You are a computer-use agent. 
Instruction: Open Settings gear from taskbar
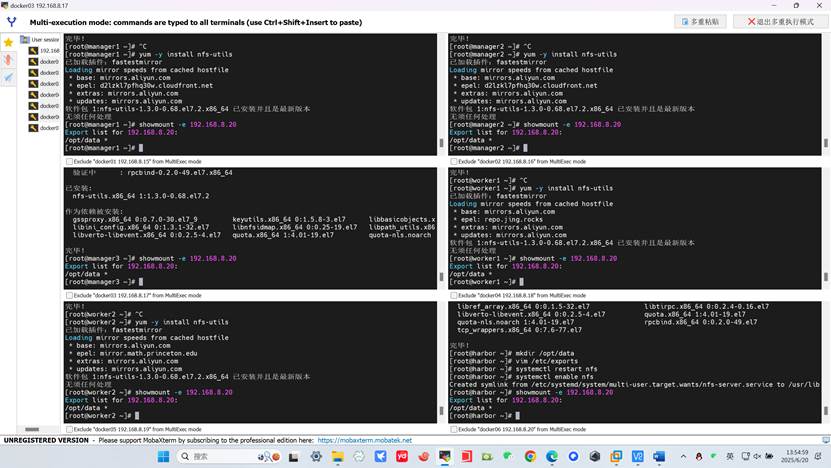(316, 456)
